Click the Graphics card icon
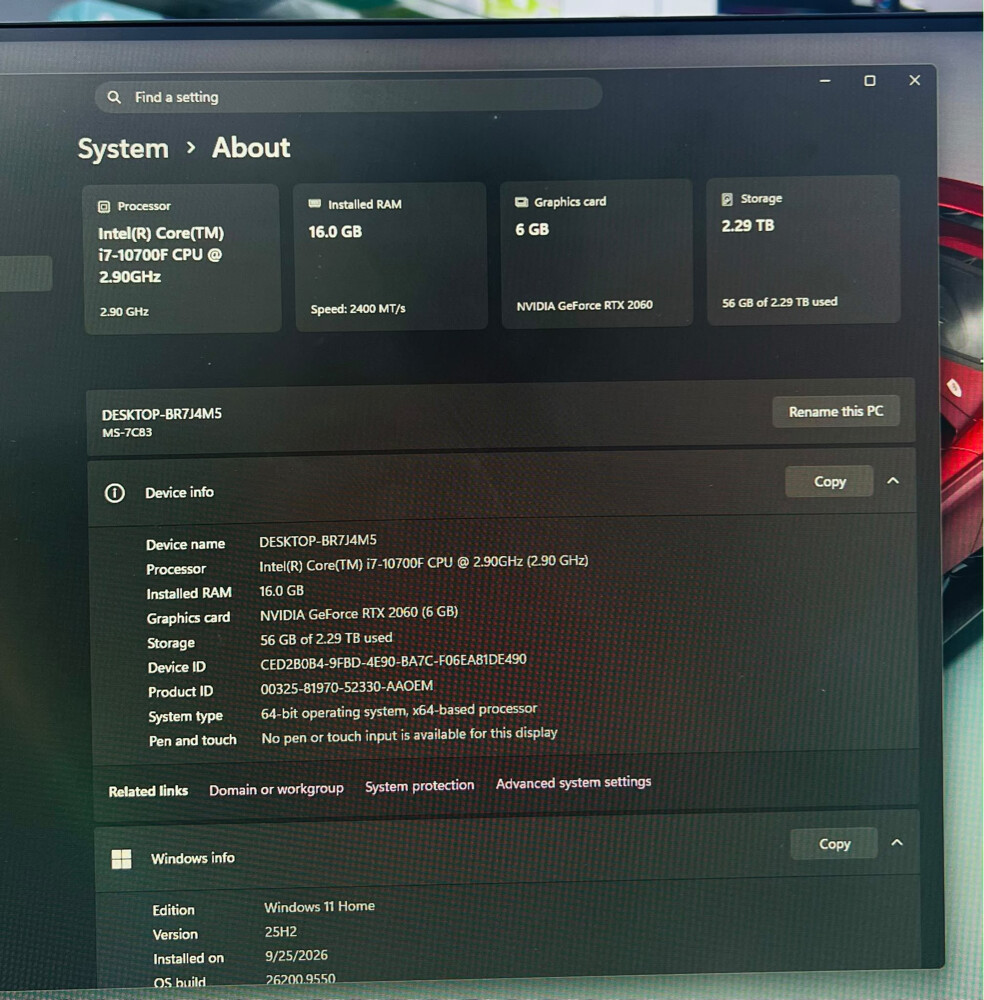984x1000 pixels. (521, 202)
